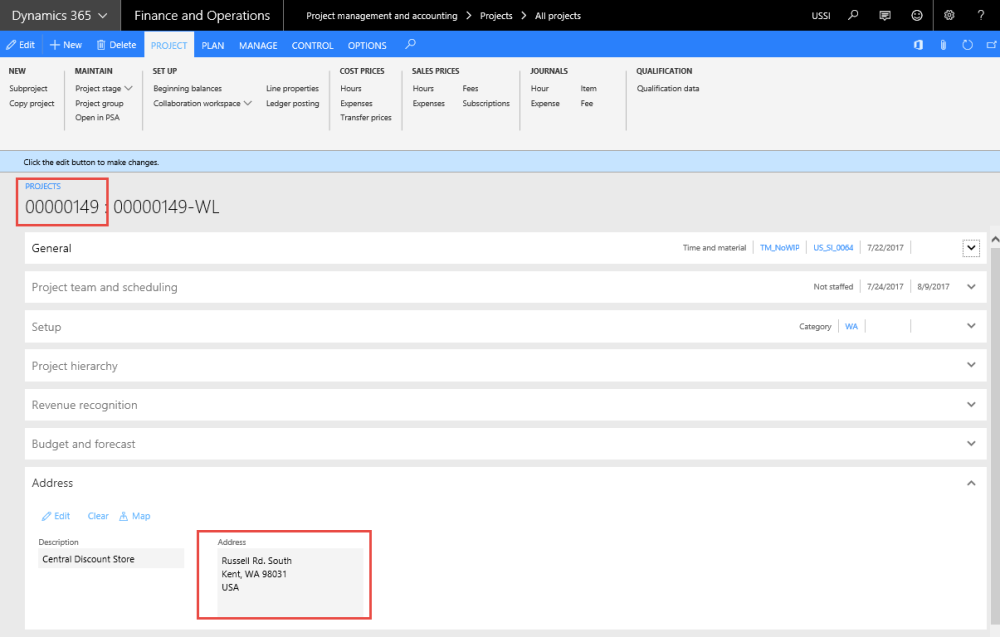Expand Project team and scheduling section
The image size is (1000, 637).
click(971, 287)
